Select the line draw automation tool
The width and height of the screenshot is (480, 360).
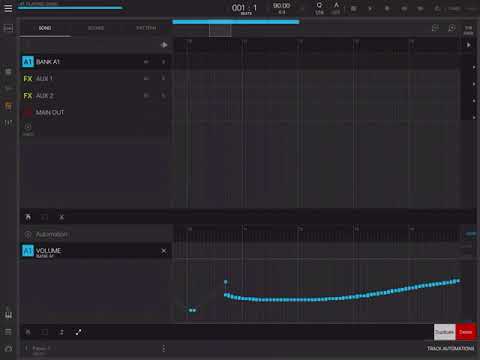(78, 332)
